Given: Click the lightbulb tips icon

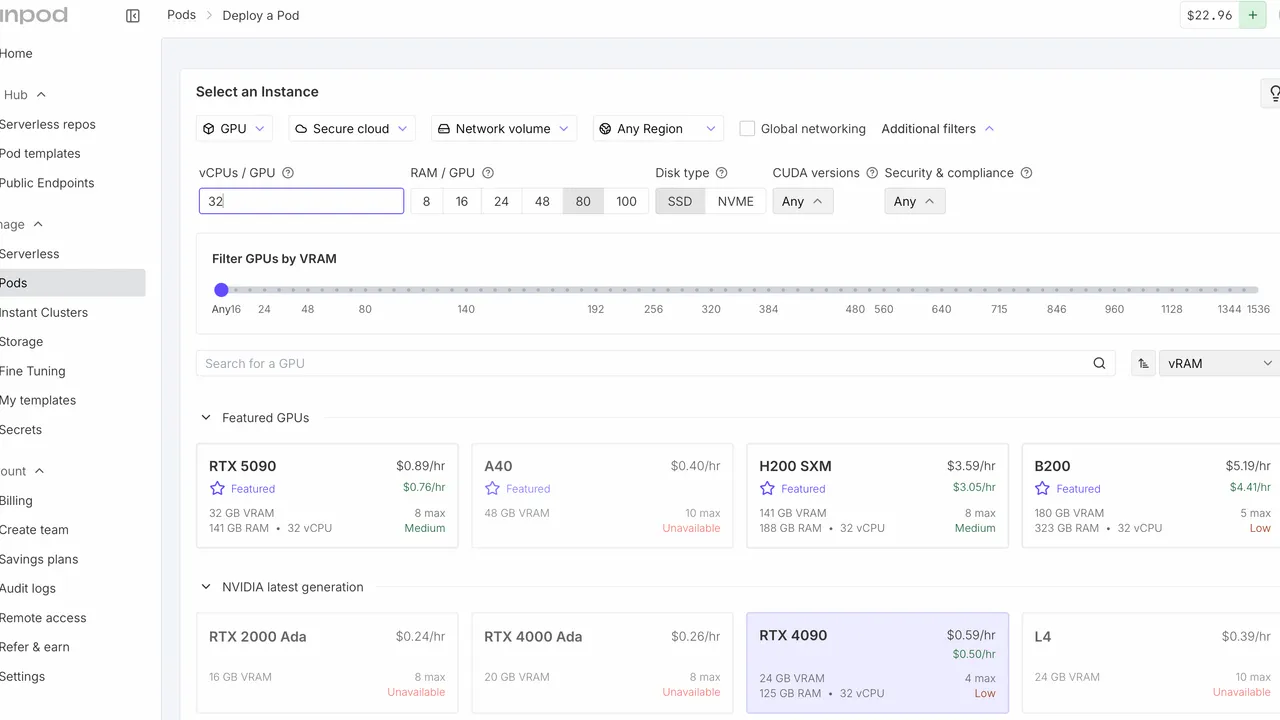Looking at the screenshot, I should point(1274,93).
